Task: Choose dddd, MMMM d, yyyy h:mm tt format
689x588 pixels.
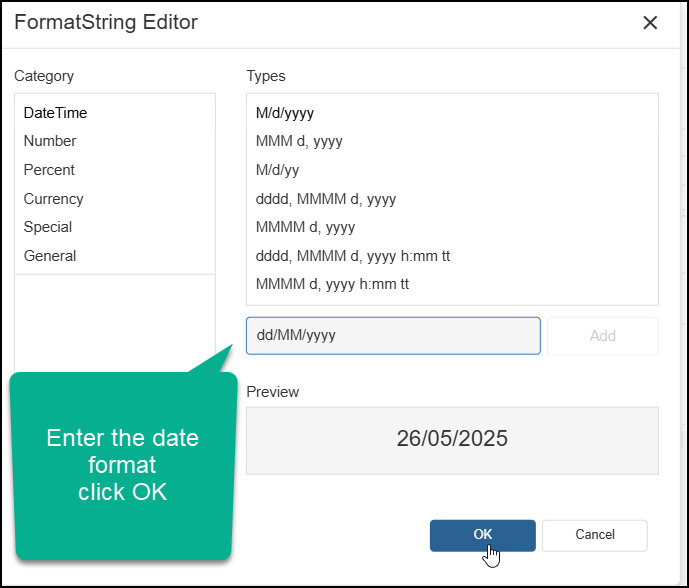Action: [x=353, y=256]
